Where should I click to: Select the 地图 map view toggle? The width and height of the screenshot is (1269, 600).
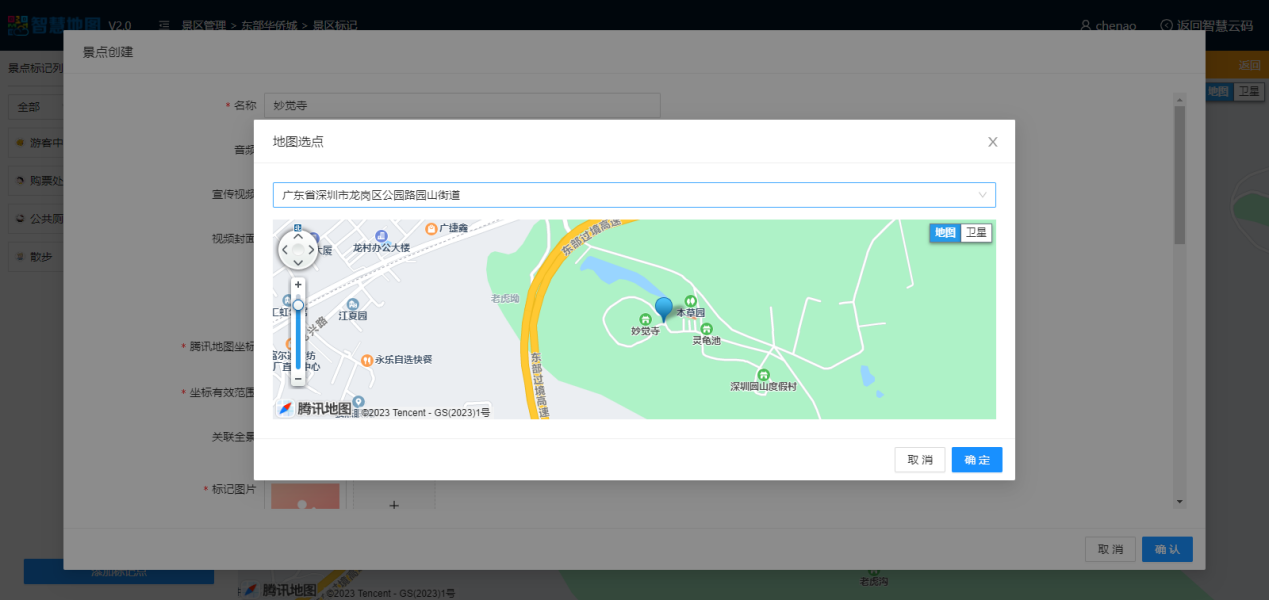pyautogui.click(x=945, y=233)
